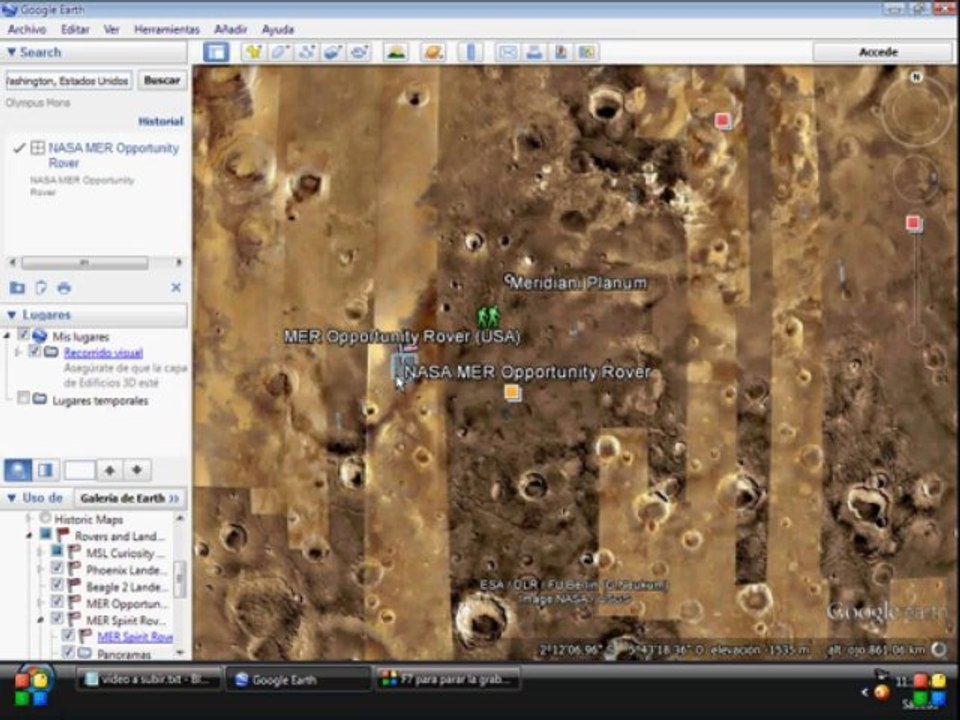Toggle the Mis lugares checkbox

tap(24, 334)
